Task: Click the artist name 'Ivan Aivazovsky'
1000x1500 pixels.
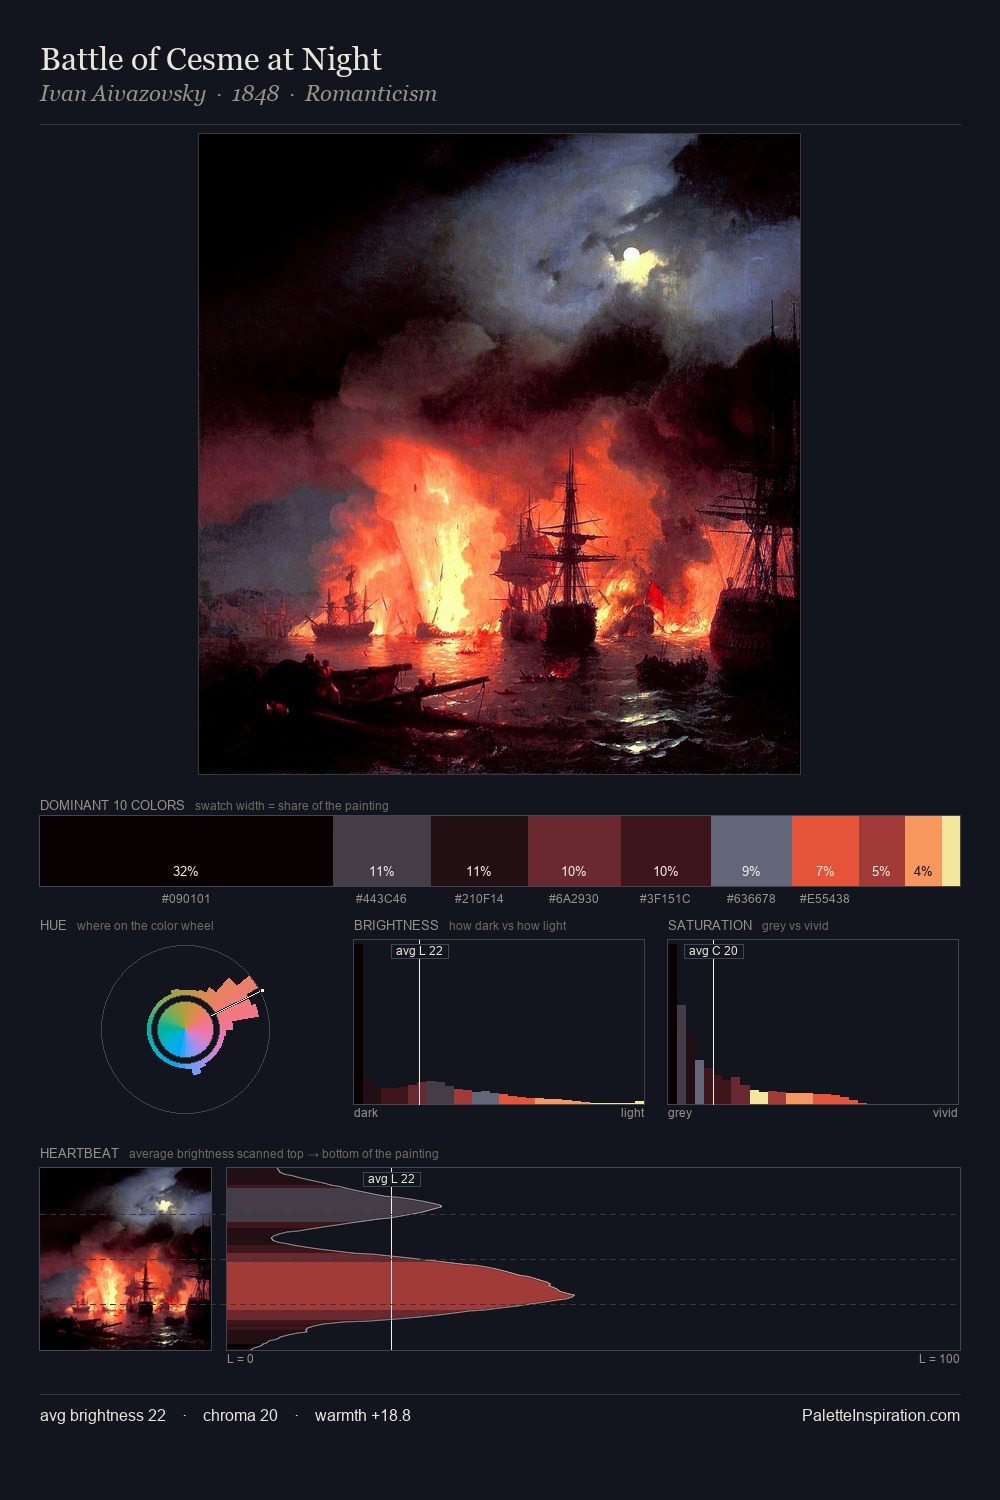Action: point(122,94)
